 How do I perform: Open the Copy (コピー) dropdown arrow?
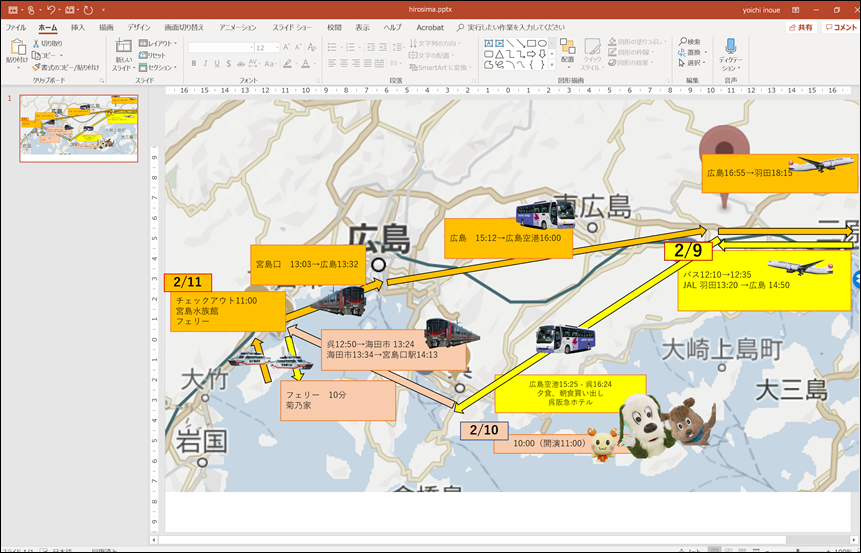click(x=62, y=55)
